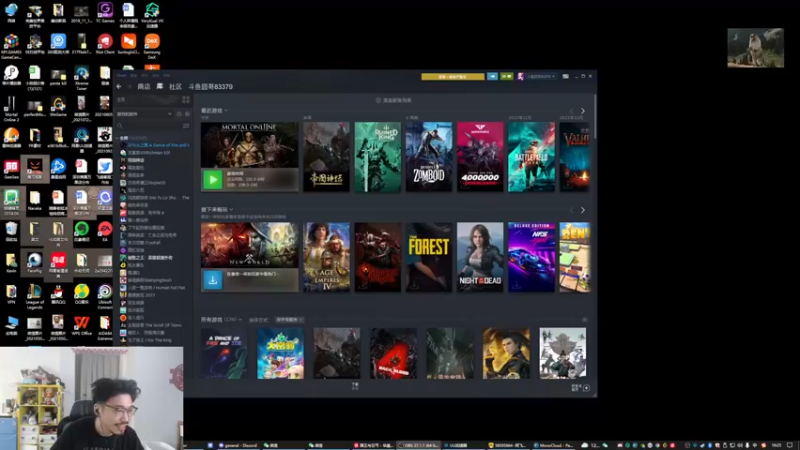
Task: Open the Back 4 Blood game cover
Action: (393, 353)
